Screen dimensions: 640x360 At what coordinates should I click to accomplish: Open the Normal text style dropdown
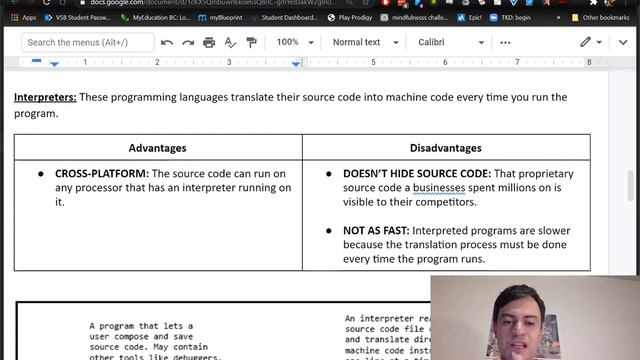365,42
